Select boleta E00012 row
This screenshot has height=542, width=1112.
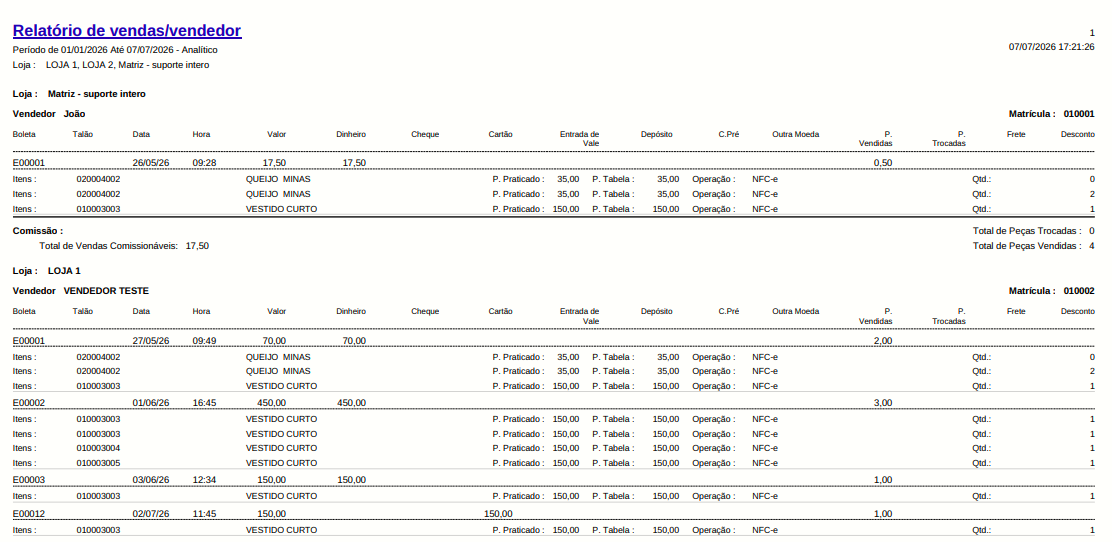(554, 513)
